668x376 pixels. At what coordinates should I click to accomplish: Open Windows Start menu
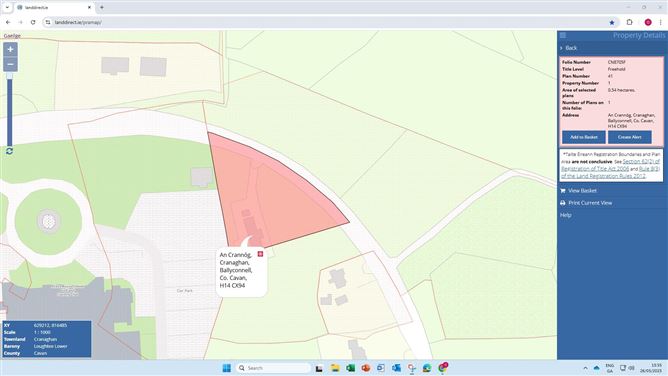[x=227, y=368]
